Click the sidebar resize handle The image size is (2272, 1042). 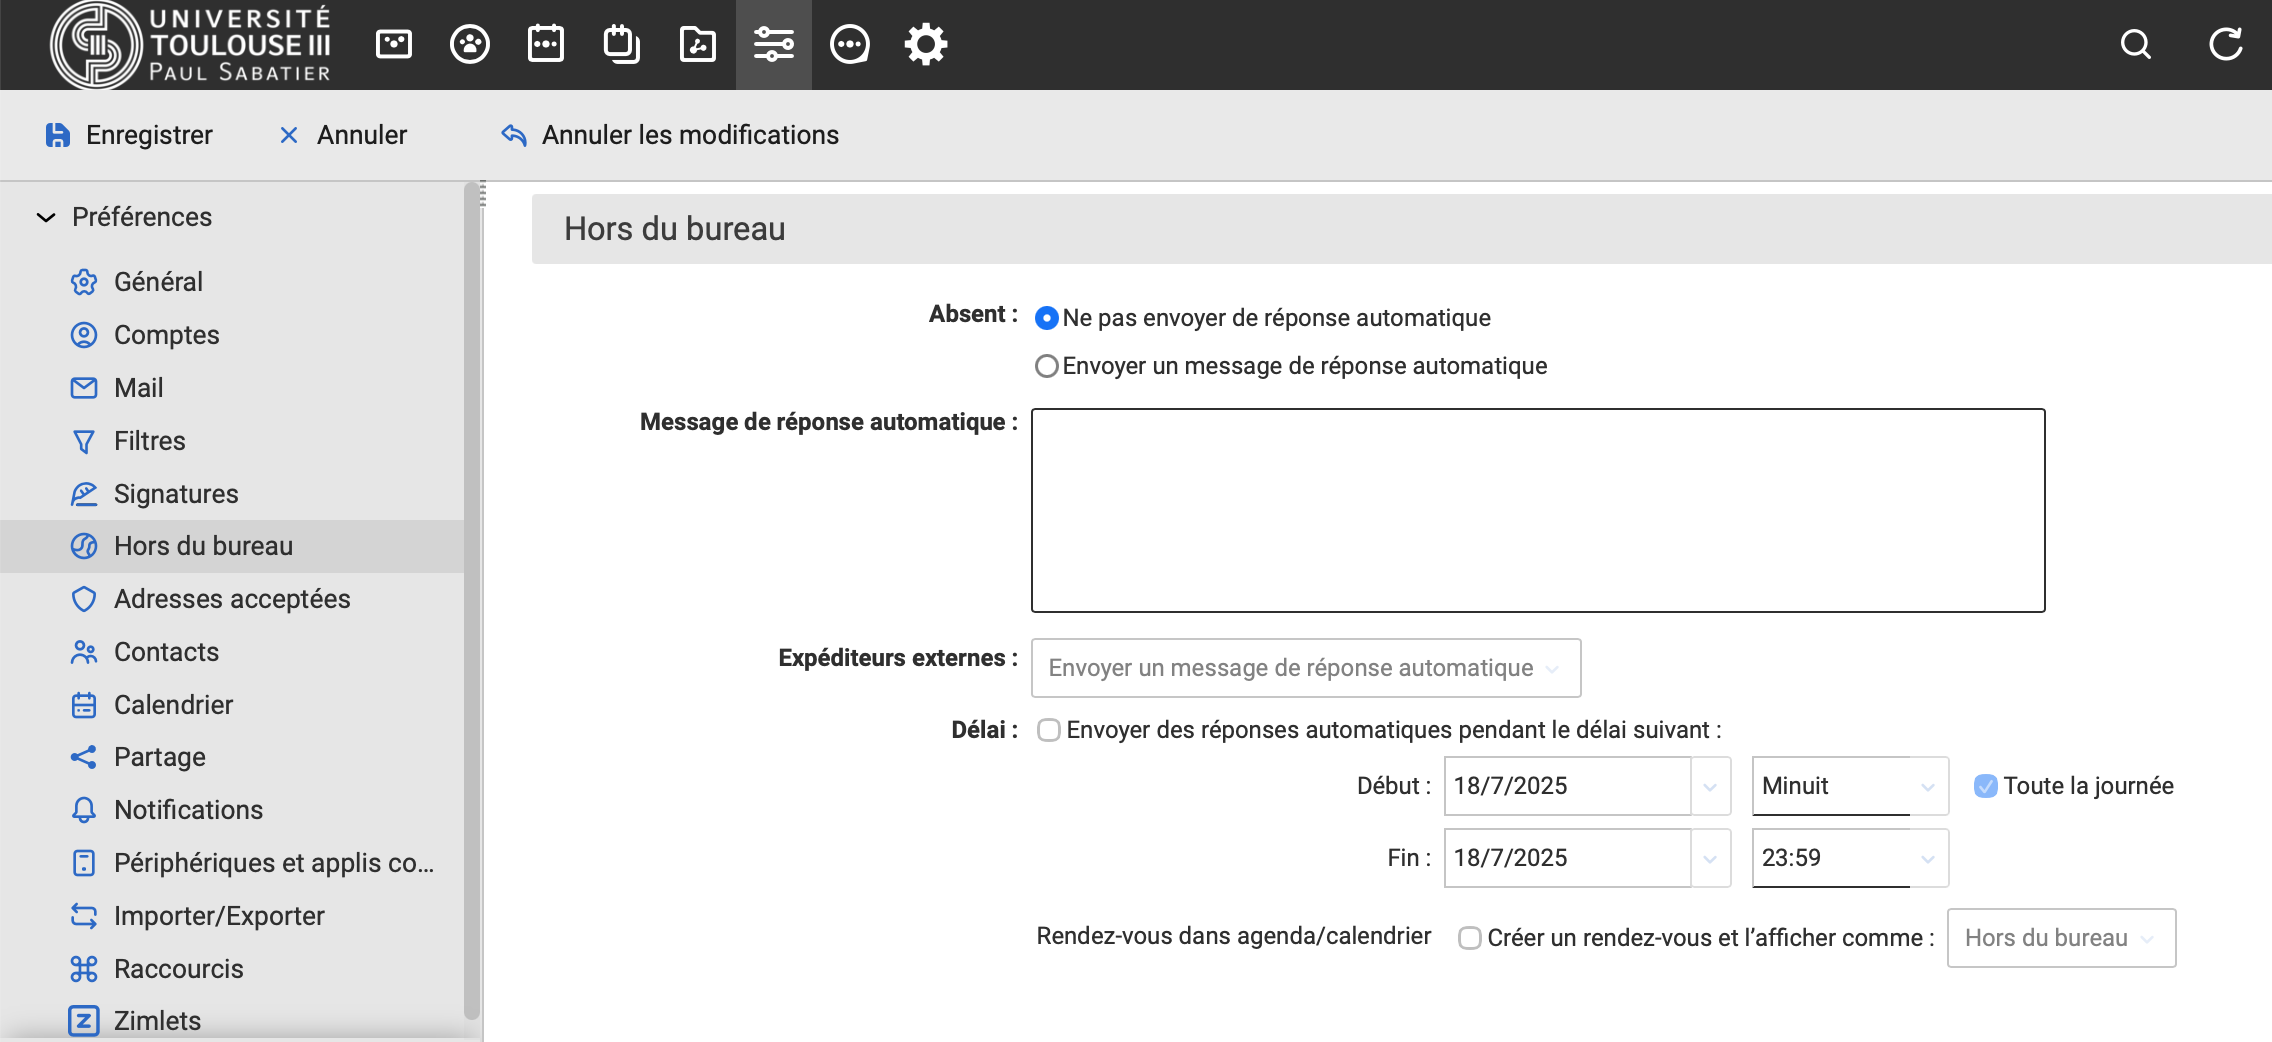click(x=483, y=194)
